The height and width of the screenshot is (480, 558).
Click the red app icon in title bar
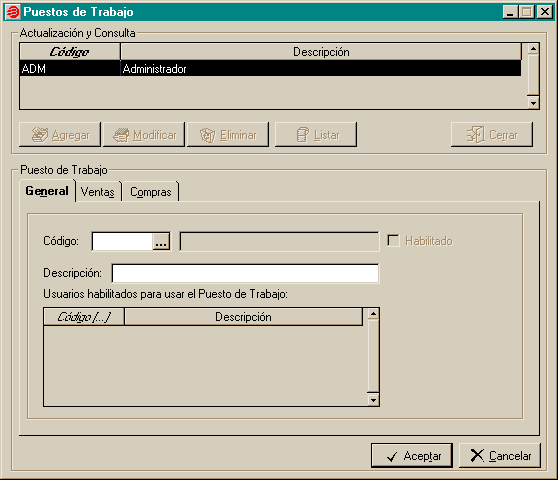[12, 12]
